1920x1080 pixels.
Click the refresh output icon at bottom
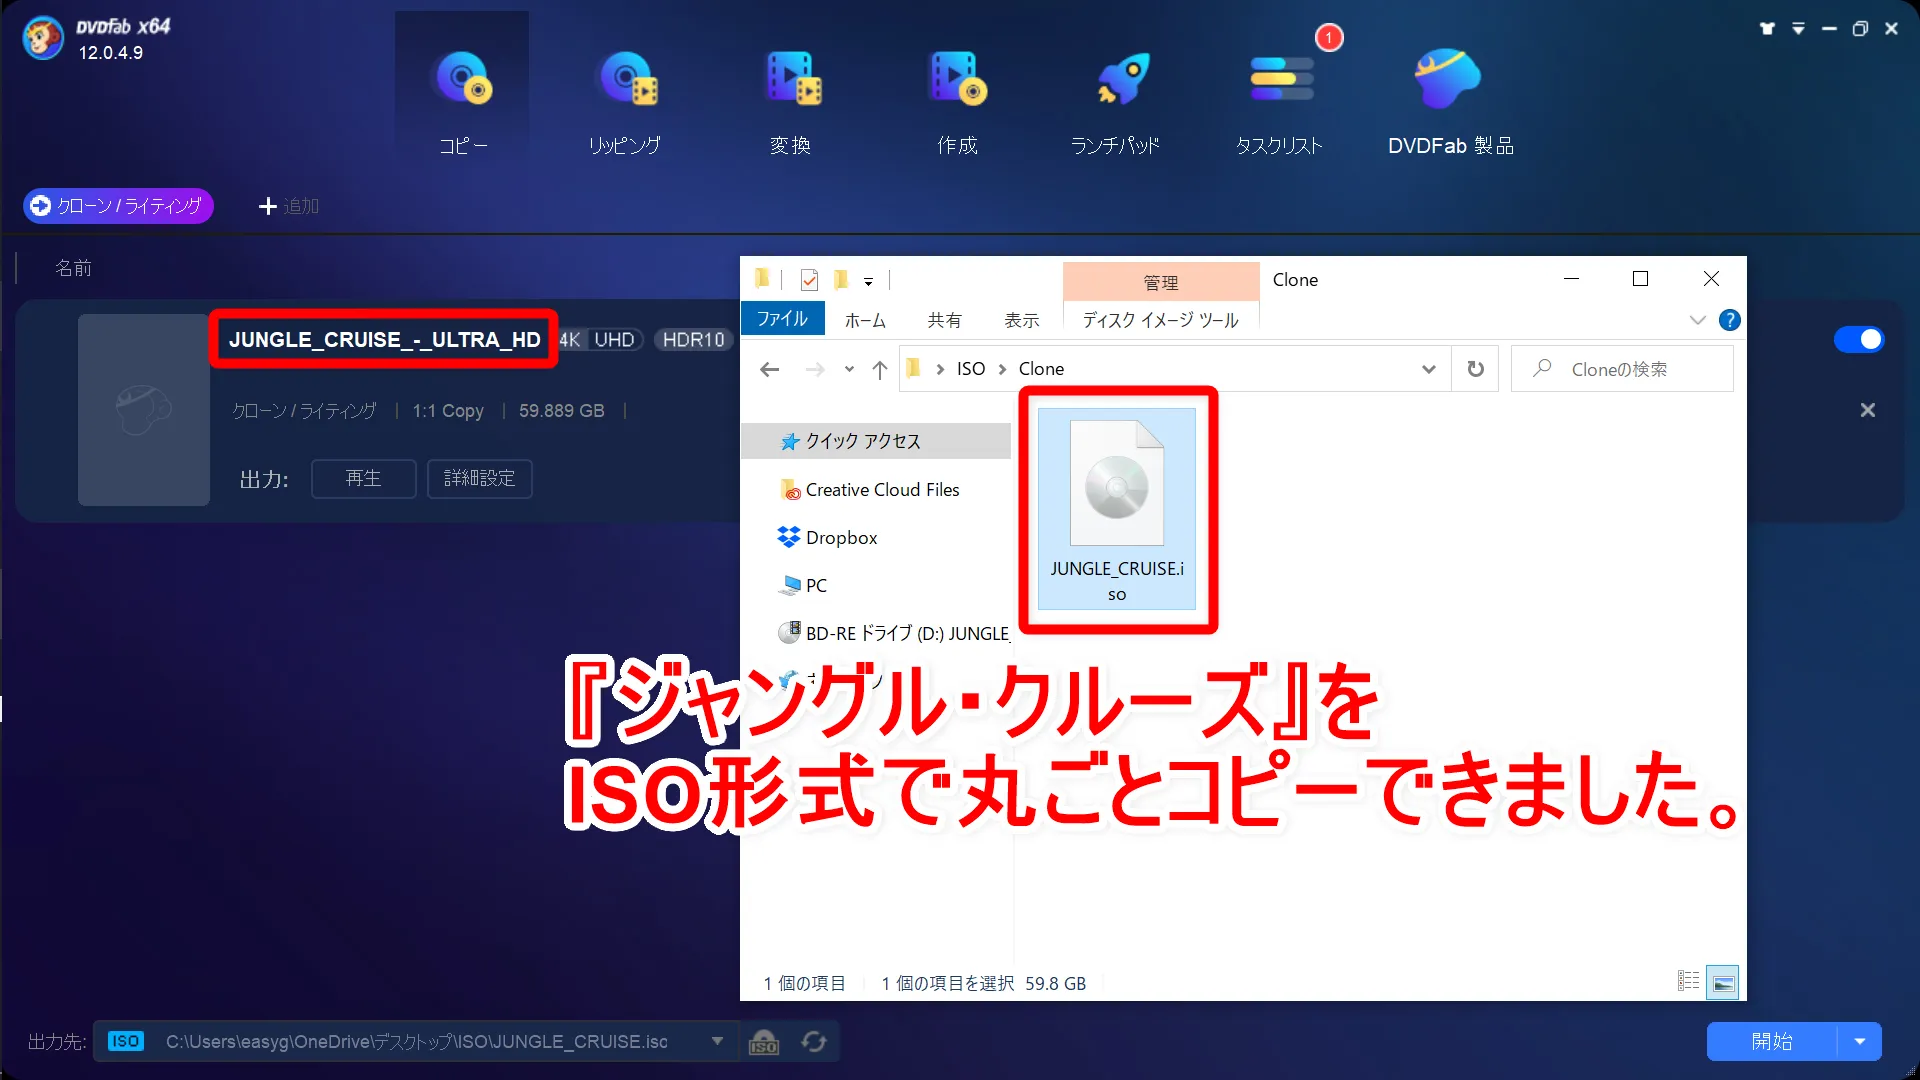[x=814, y=1042]
